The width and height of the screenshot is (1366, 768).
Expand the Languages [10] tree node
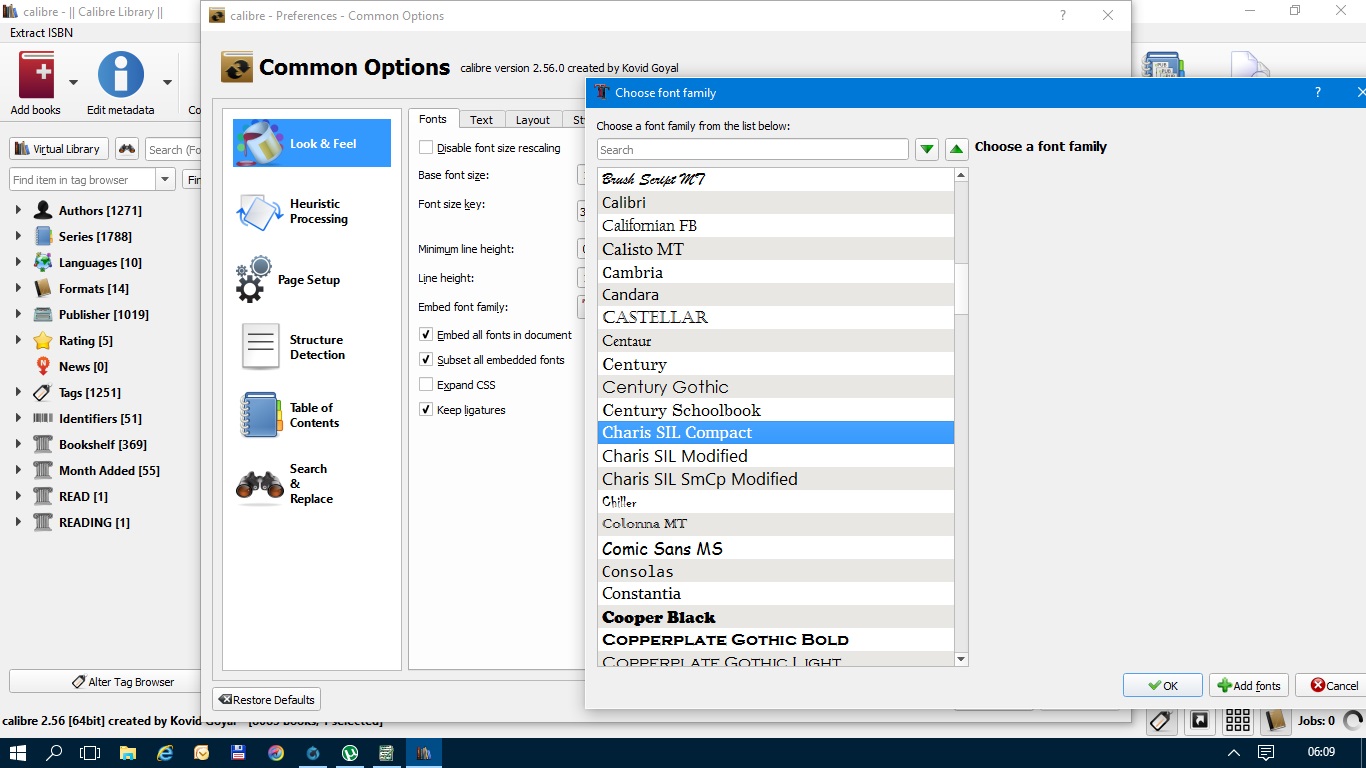pyautogui.click(x=18, y=262)
